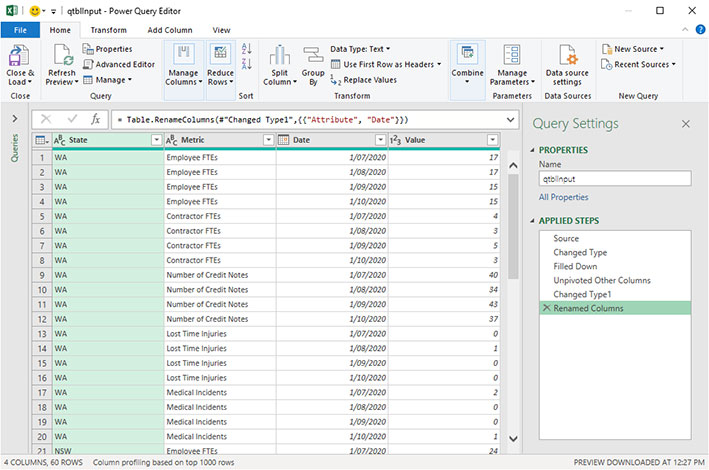Image resolution: width=709 pixels, height=470 pixels.
Task: Close the Query Settings pane
Action: click(685, 123)
